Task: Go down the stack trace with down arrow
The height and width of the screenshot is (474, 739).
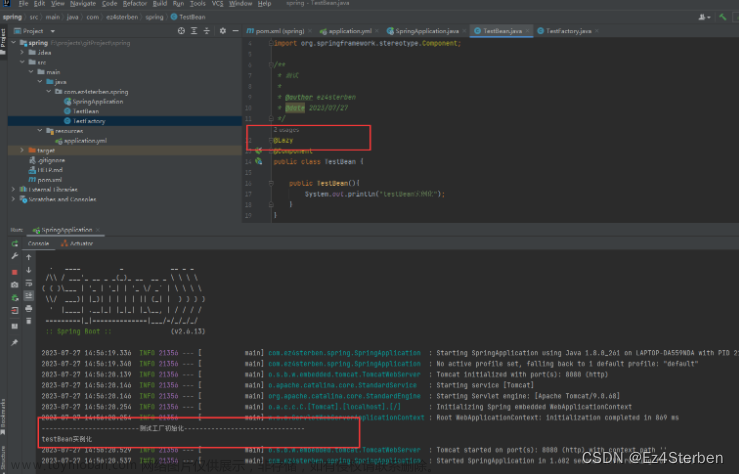Action: [29, 270]
